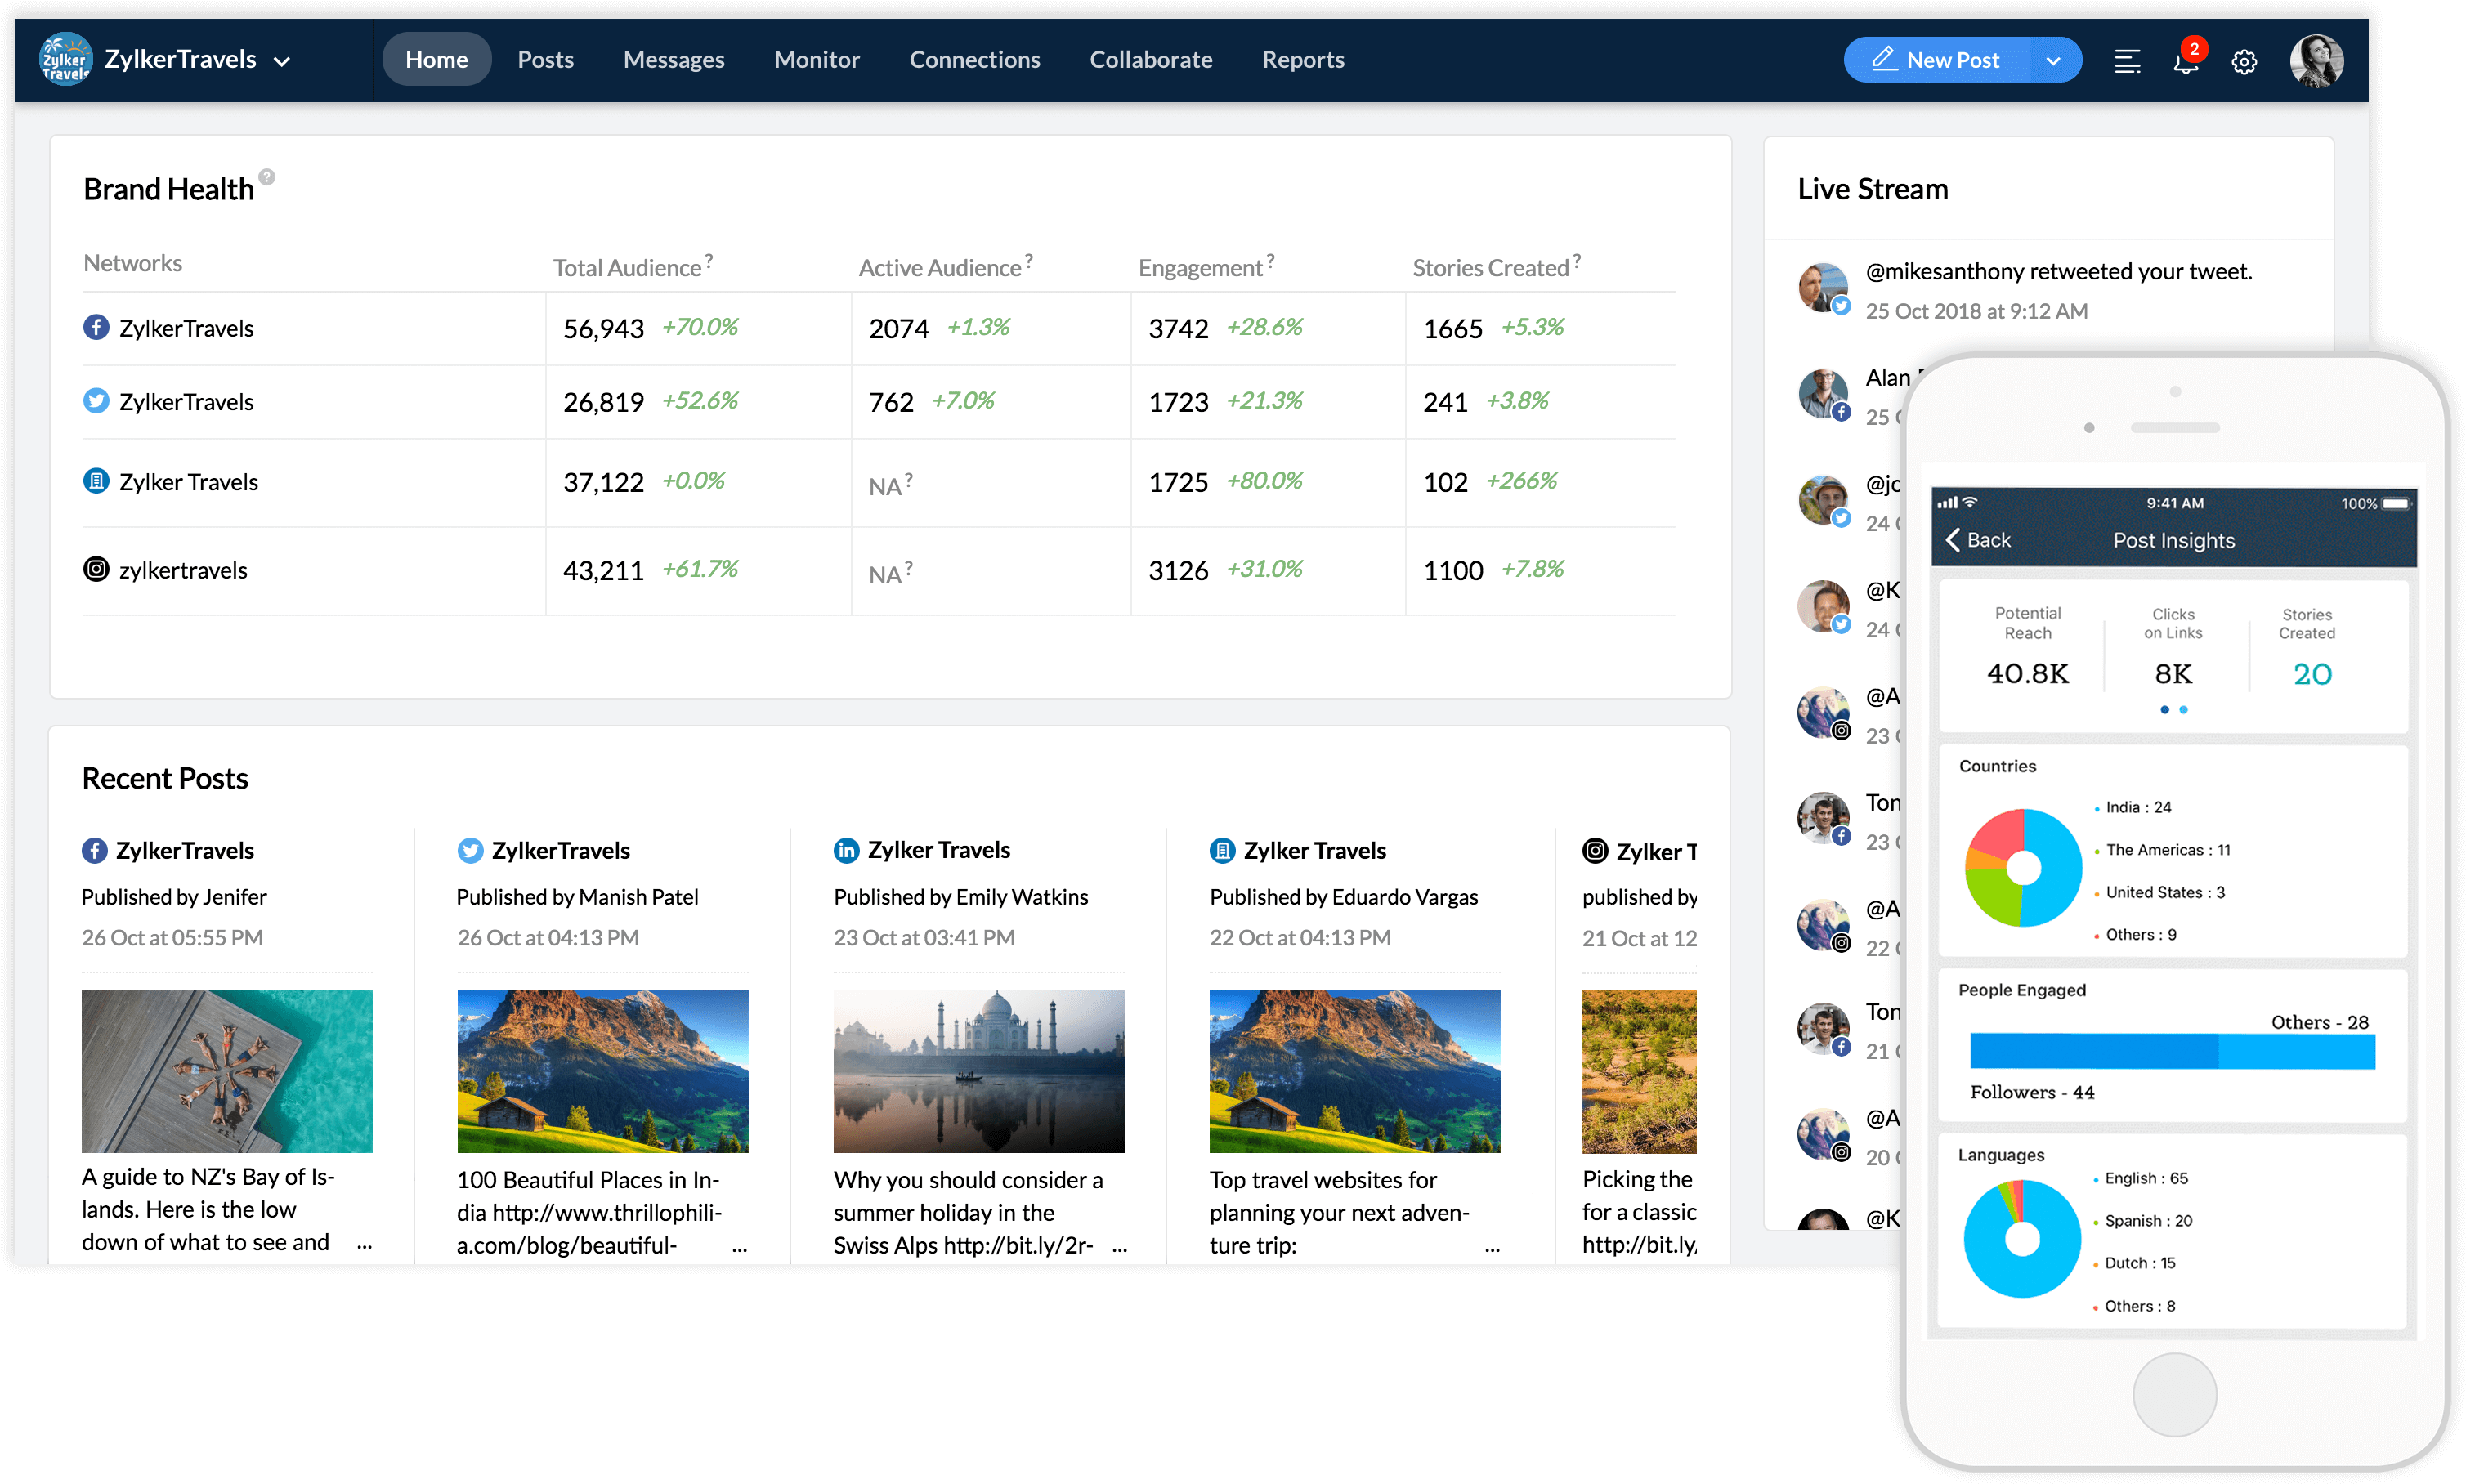Screen dimensions: 2466x1484
Task: Switch to the Reports tab
Action: point(1302,59)
